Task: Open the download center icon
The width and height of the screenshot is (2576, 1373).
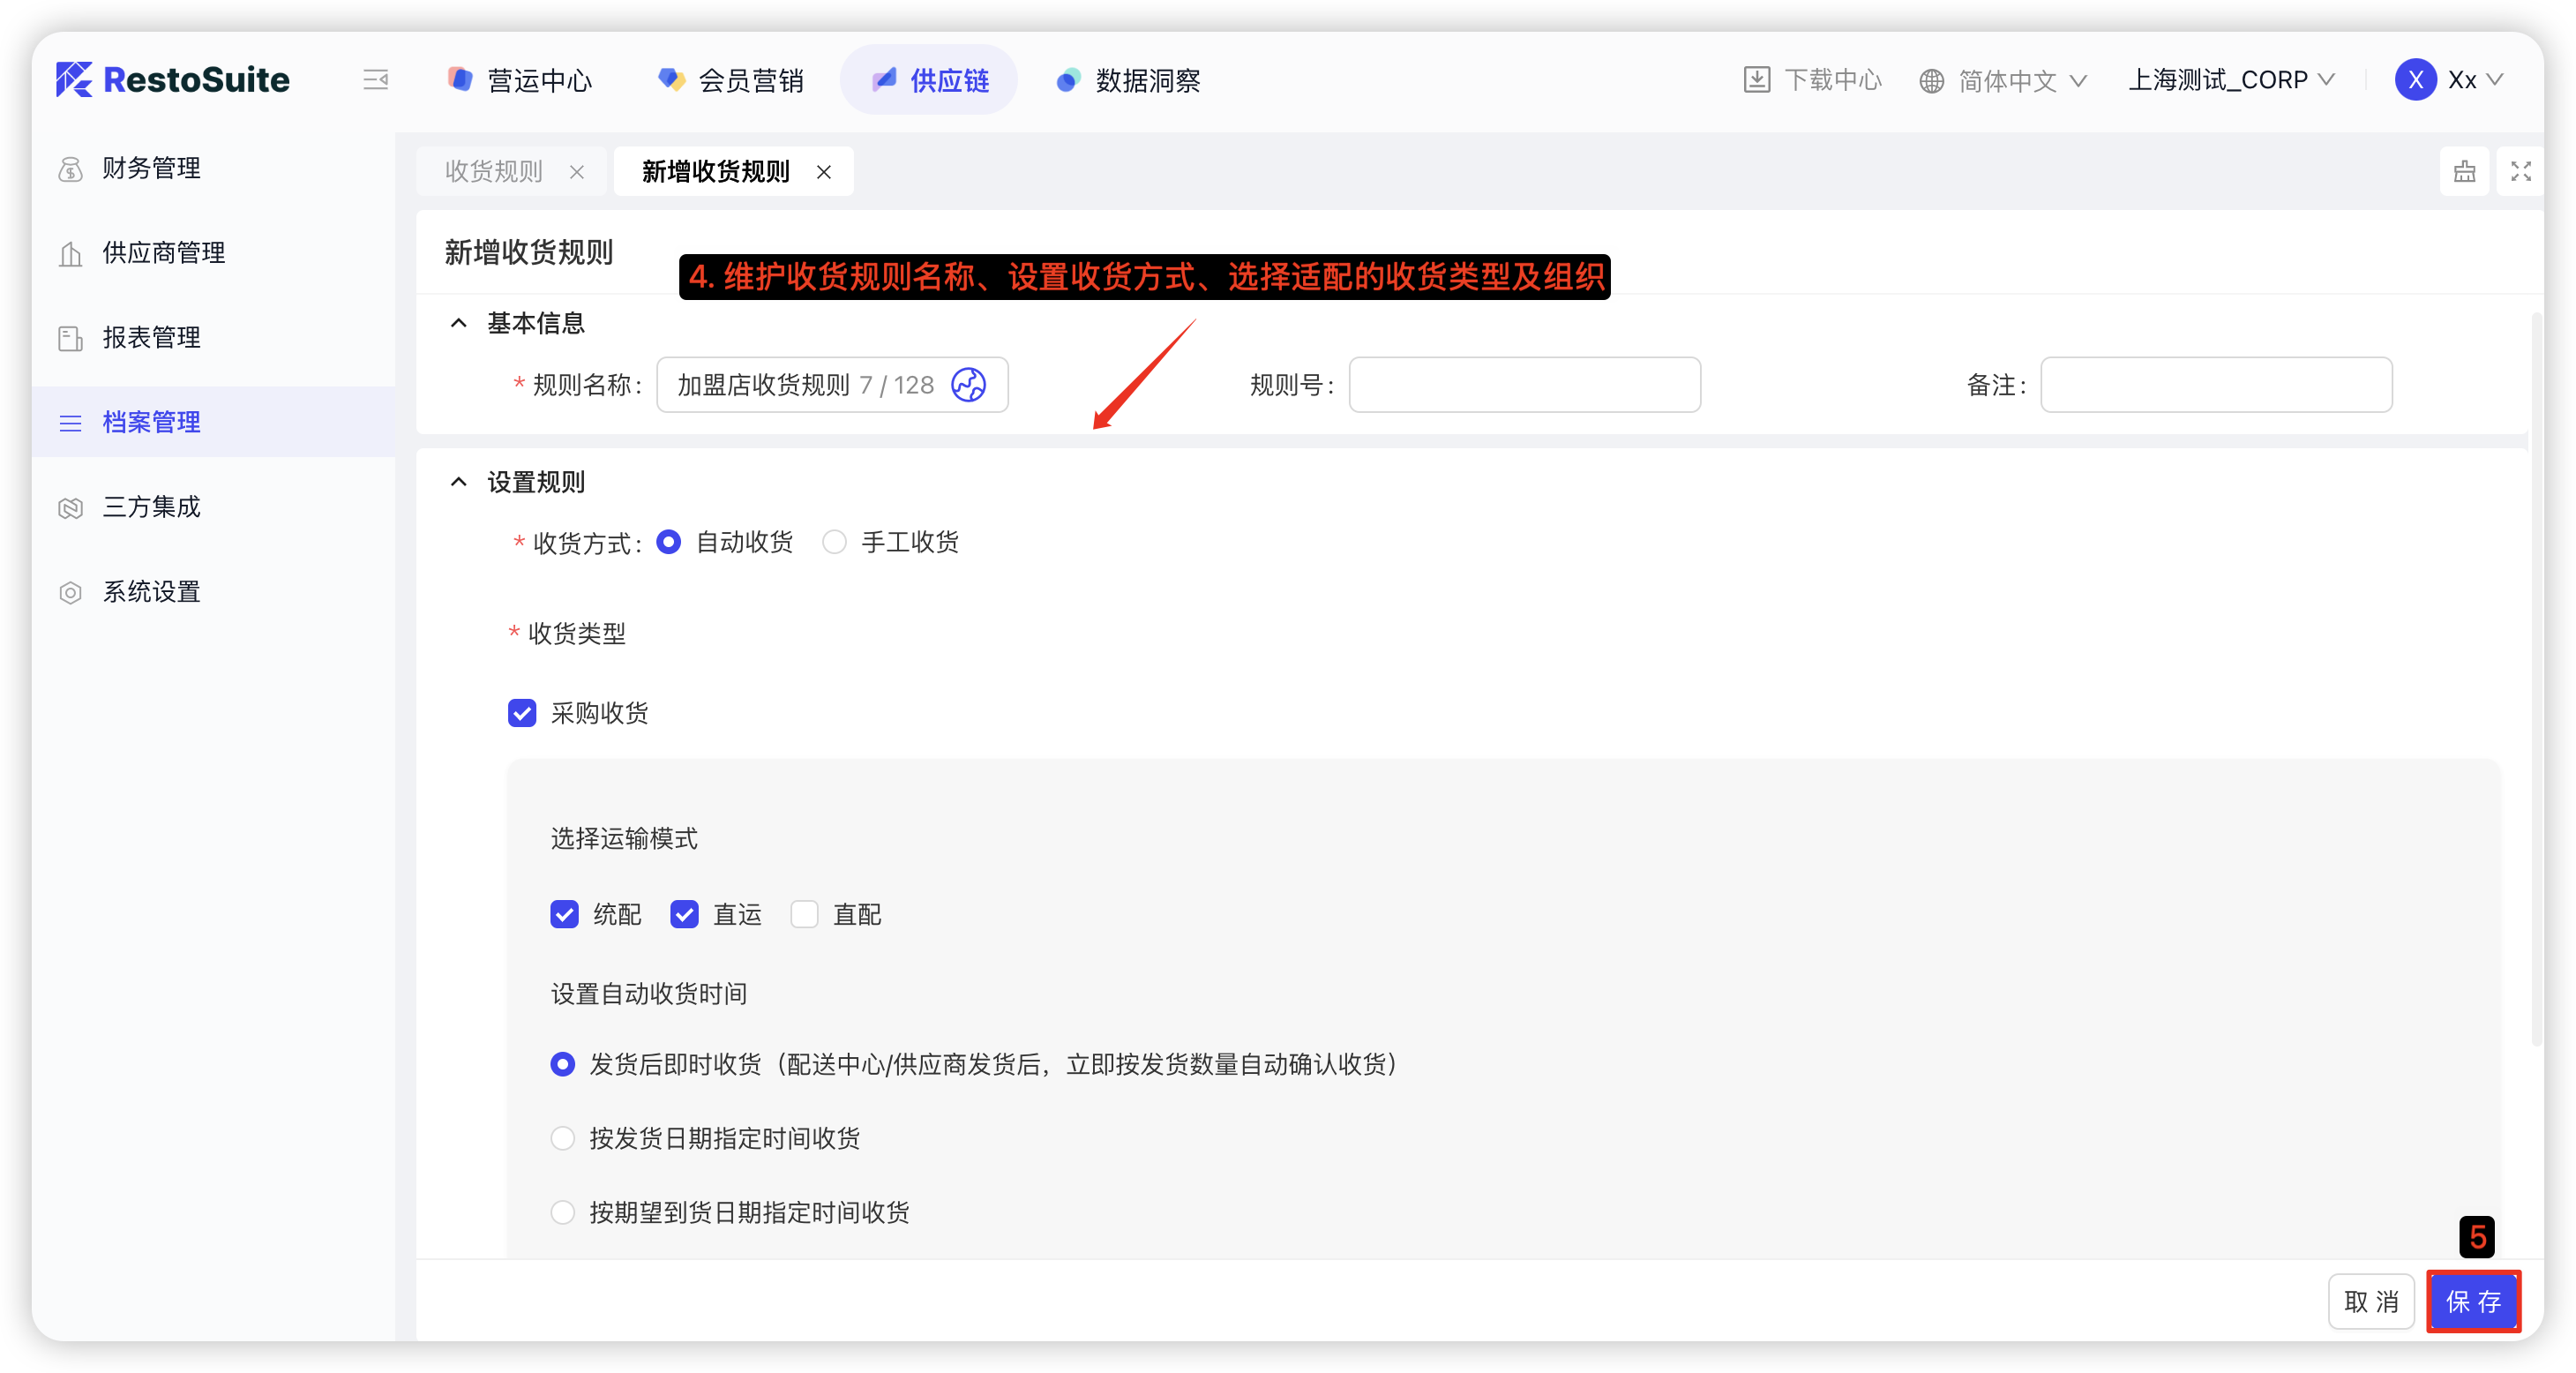Action: click(x=1756, y=80)
